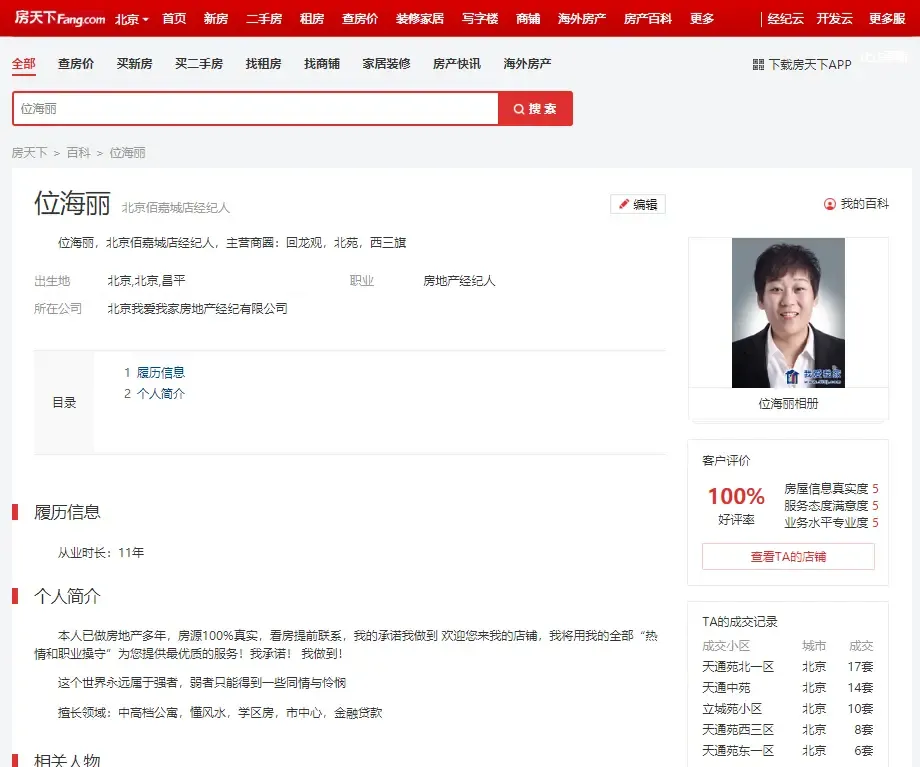Select 二手房 in the top navigation
Image resolution: width=920 pixels, height=767 pixels.
coord(263,18)
